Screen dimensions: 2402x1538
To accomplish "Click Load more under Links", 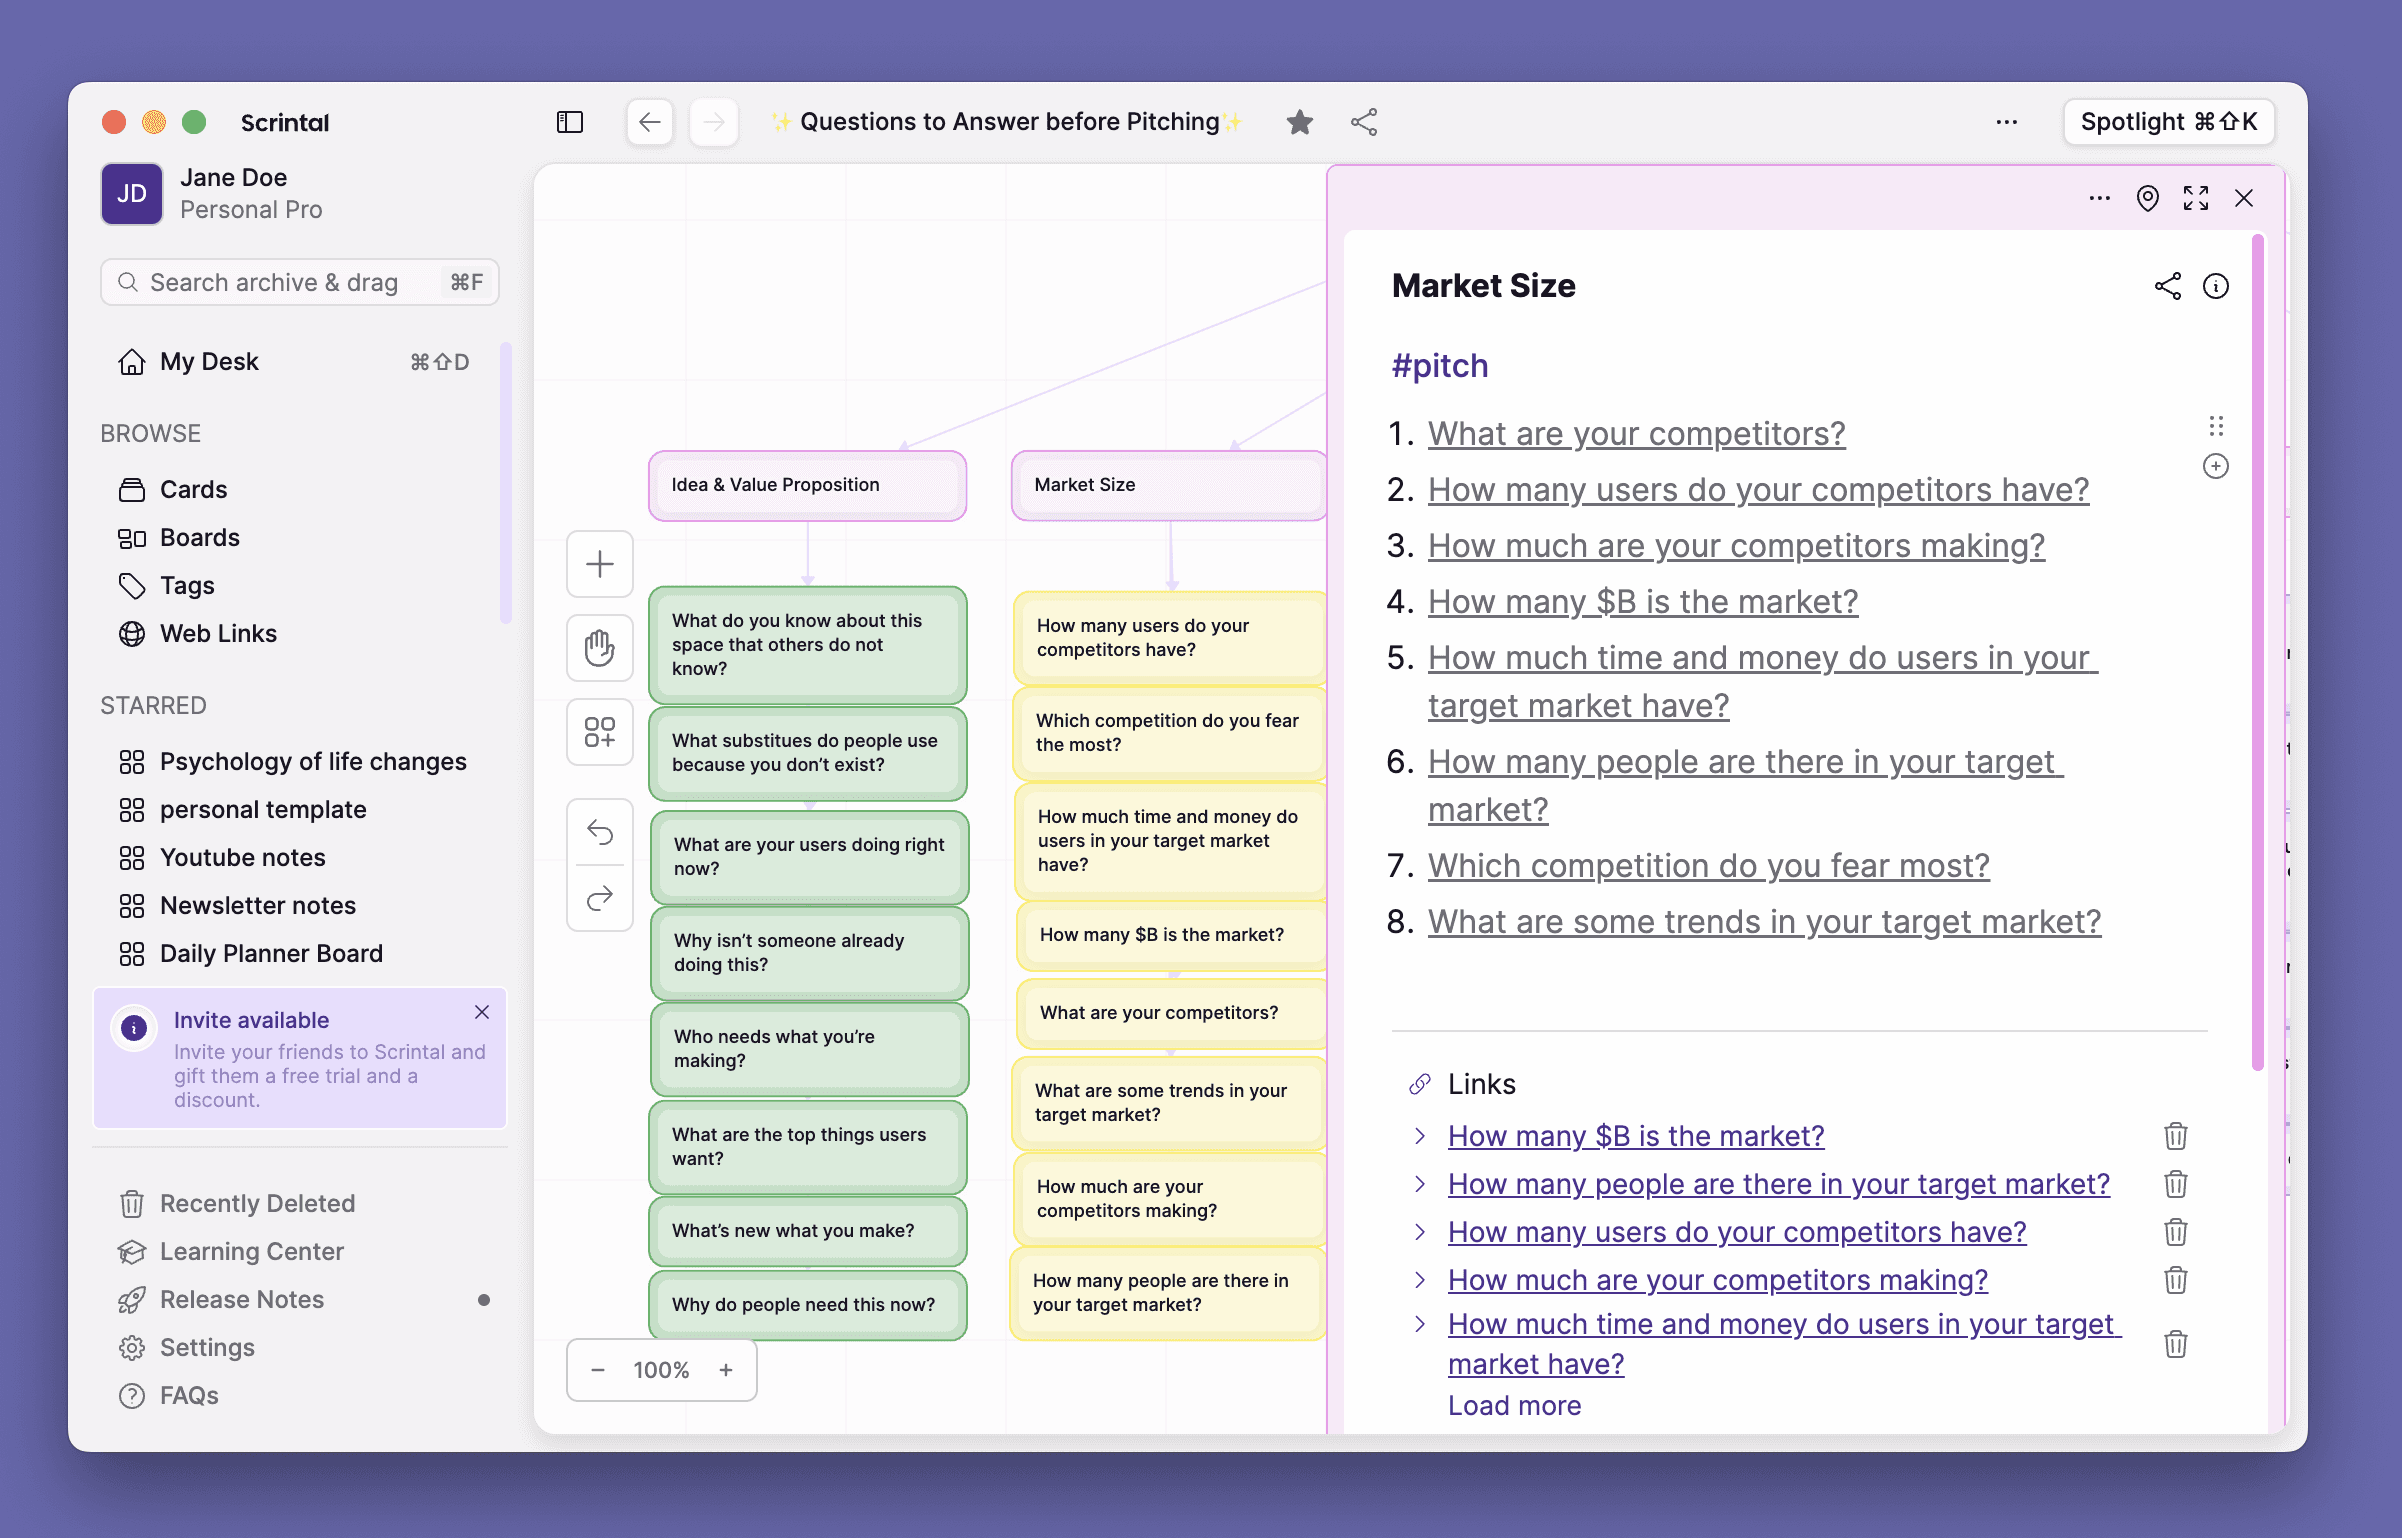I will [1514, 1406].
